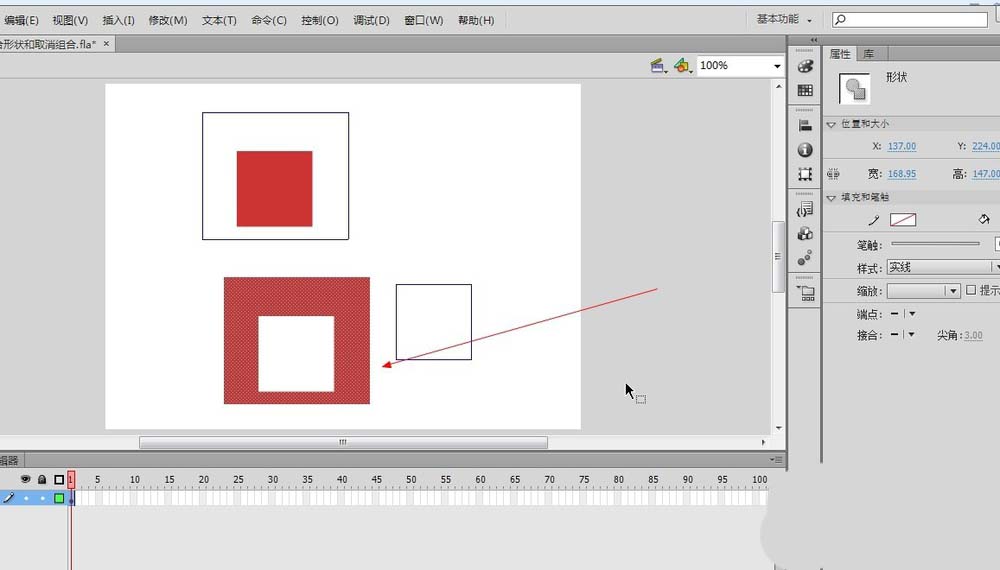The height and width of the screenshot is (570, 1000).
Task: Open the Project panel icon
Action: [806, 293]
